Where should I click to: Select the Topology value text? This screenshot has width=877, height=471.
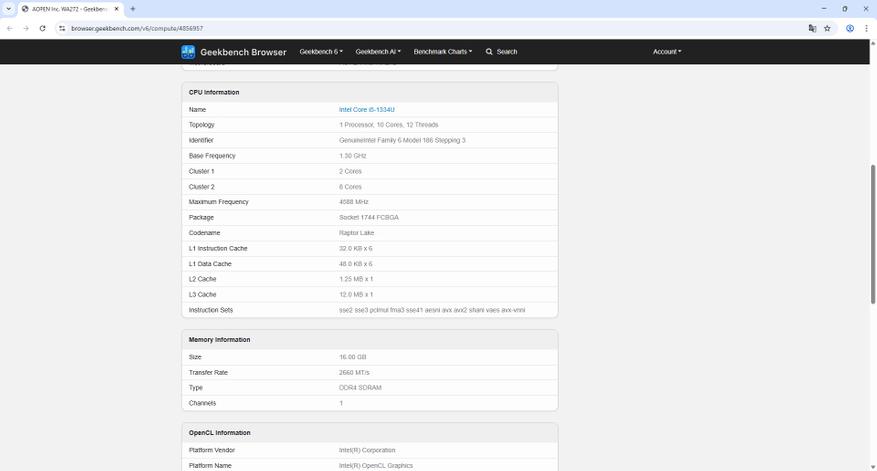pos(389,125)
